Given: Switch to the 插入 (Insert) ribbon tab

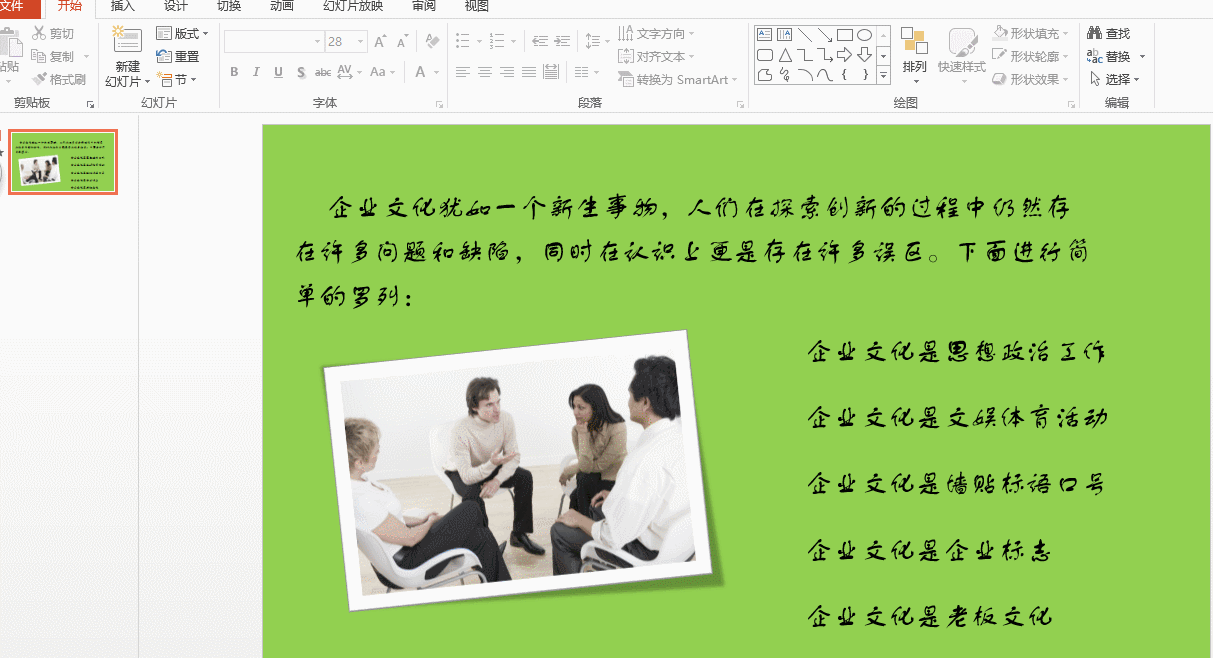Looking at the screenshot, I should tap(121, 7).
